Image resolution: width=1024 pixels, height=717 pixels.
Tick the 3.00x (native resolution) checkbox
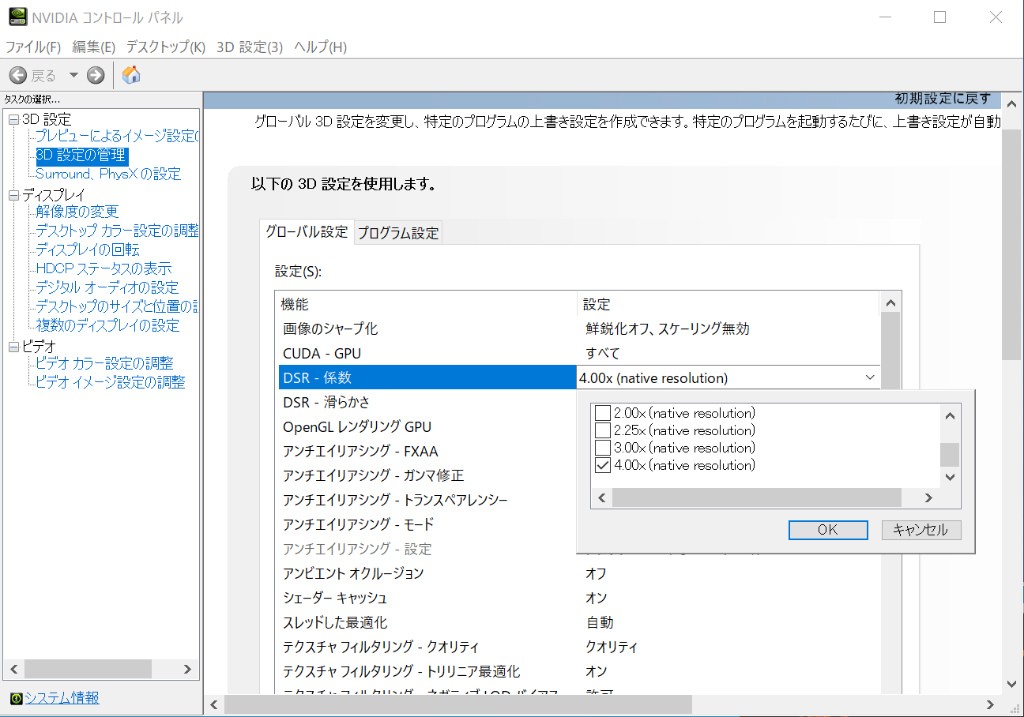pyautogui.click(x=602, y=448)
